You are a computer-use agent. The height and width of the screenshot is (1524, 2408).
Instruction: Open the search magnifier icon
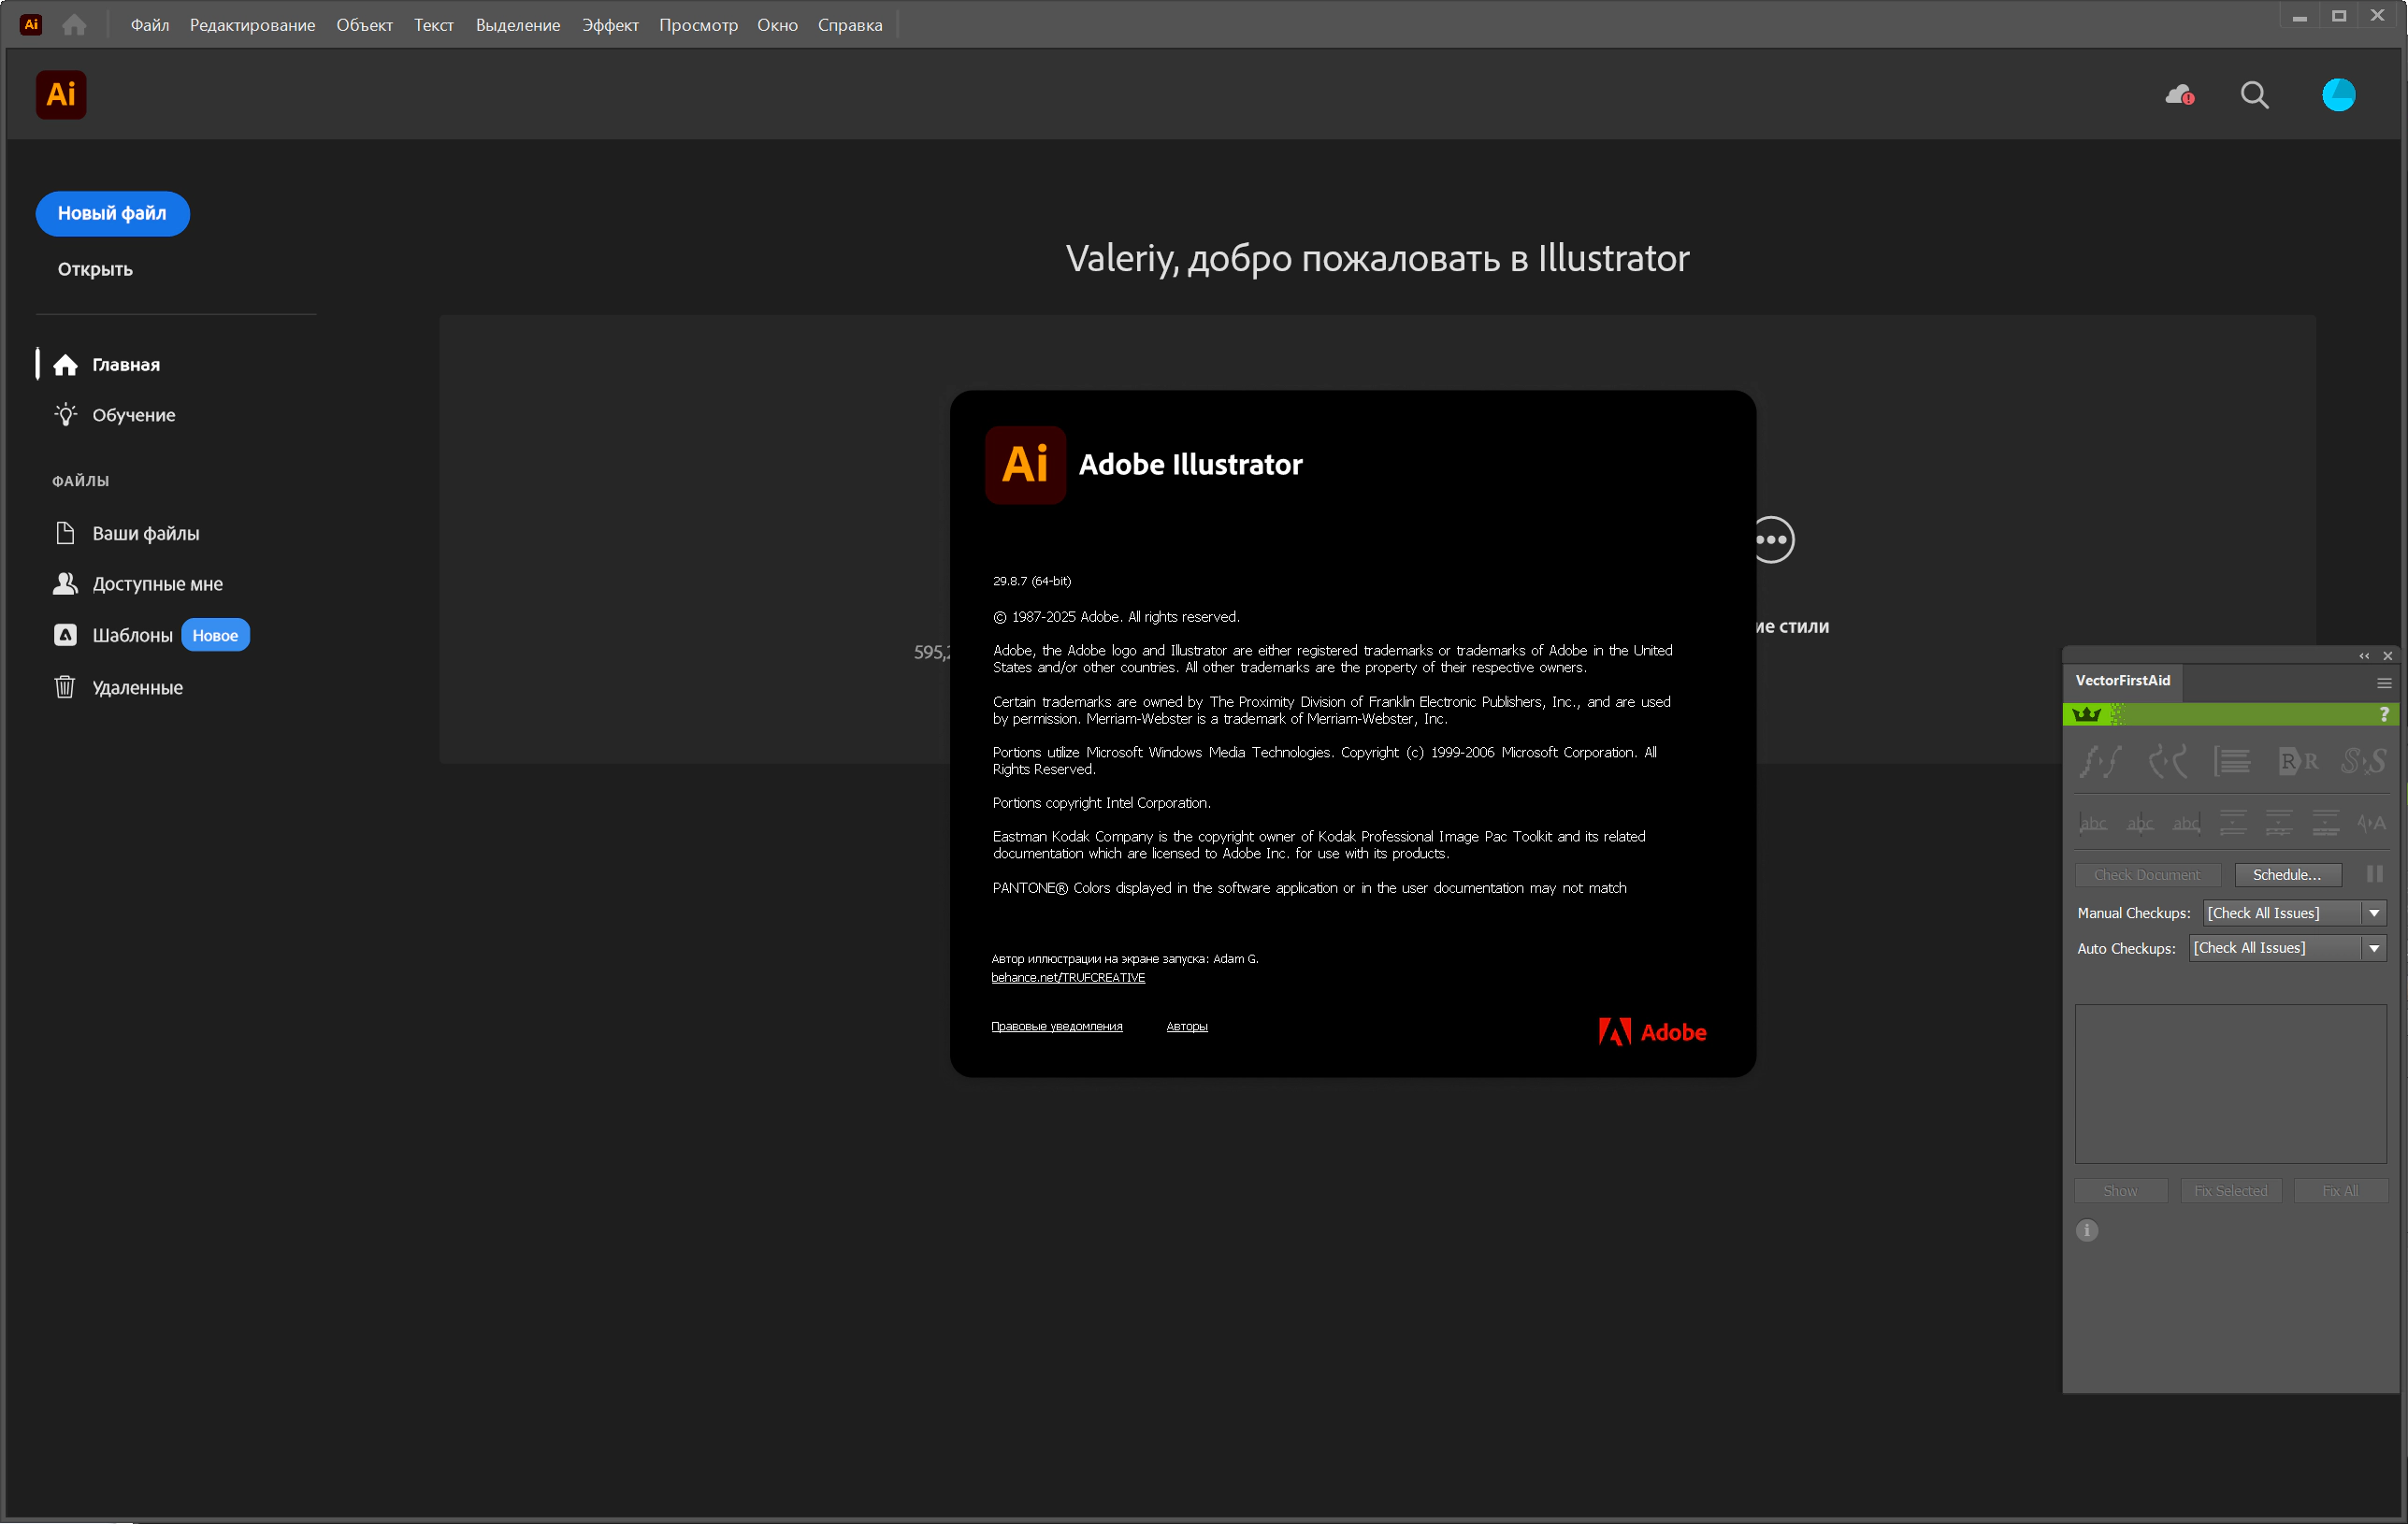pos(2254,96)
